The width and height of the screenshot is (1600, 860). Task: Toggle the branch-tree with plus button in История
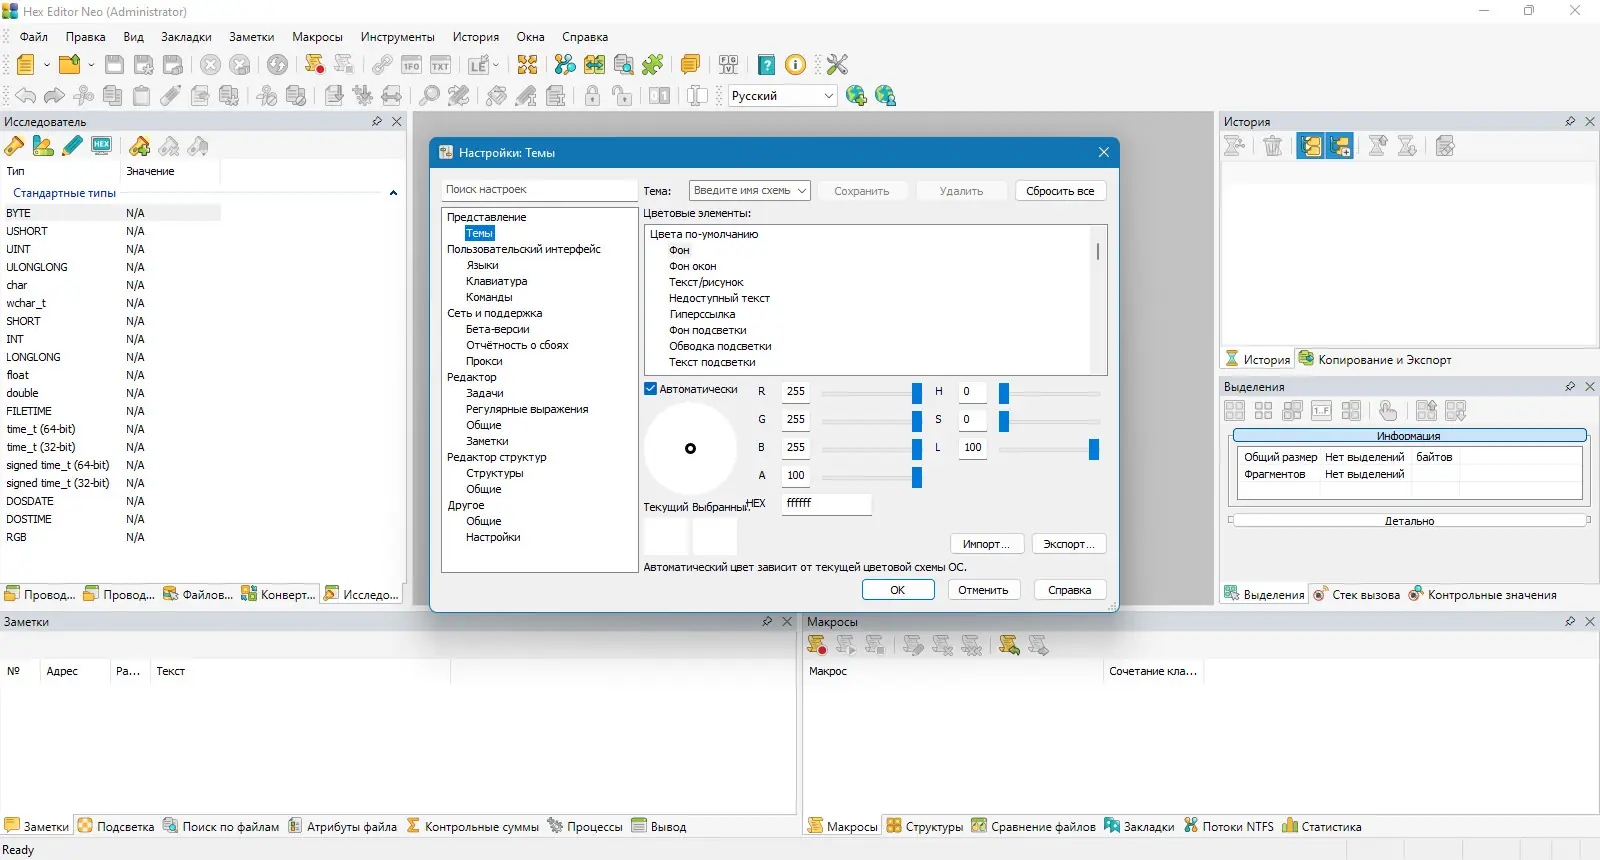click(1340, 146)
